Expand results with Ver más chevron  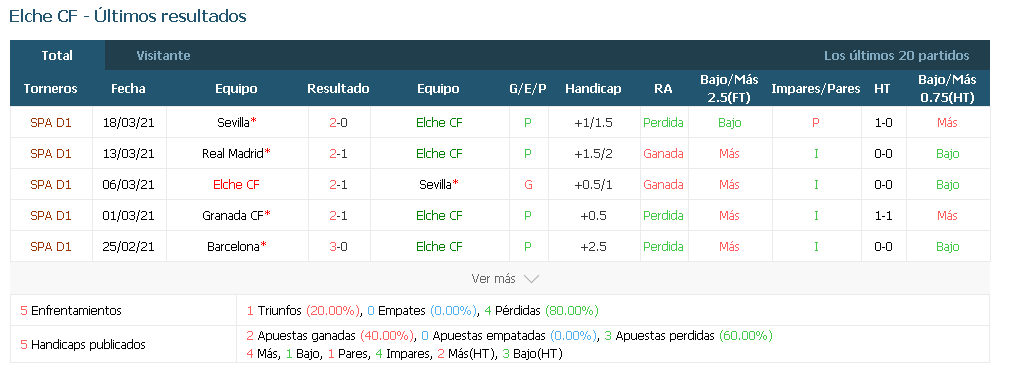coord(504,279)
